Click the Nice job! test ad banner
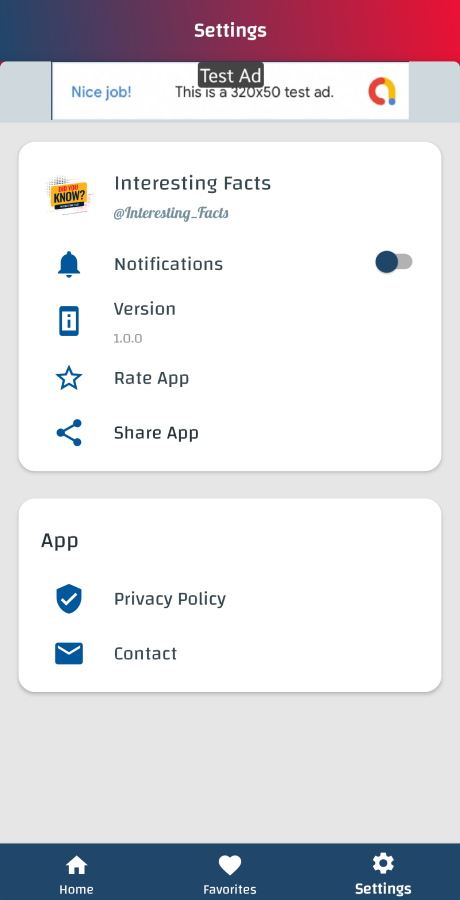This screenshot has width=460, height=900. click(230, 91)
